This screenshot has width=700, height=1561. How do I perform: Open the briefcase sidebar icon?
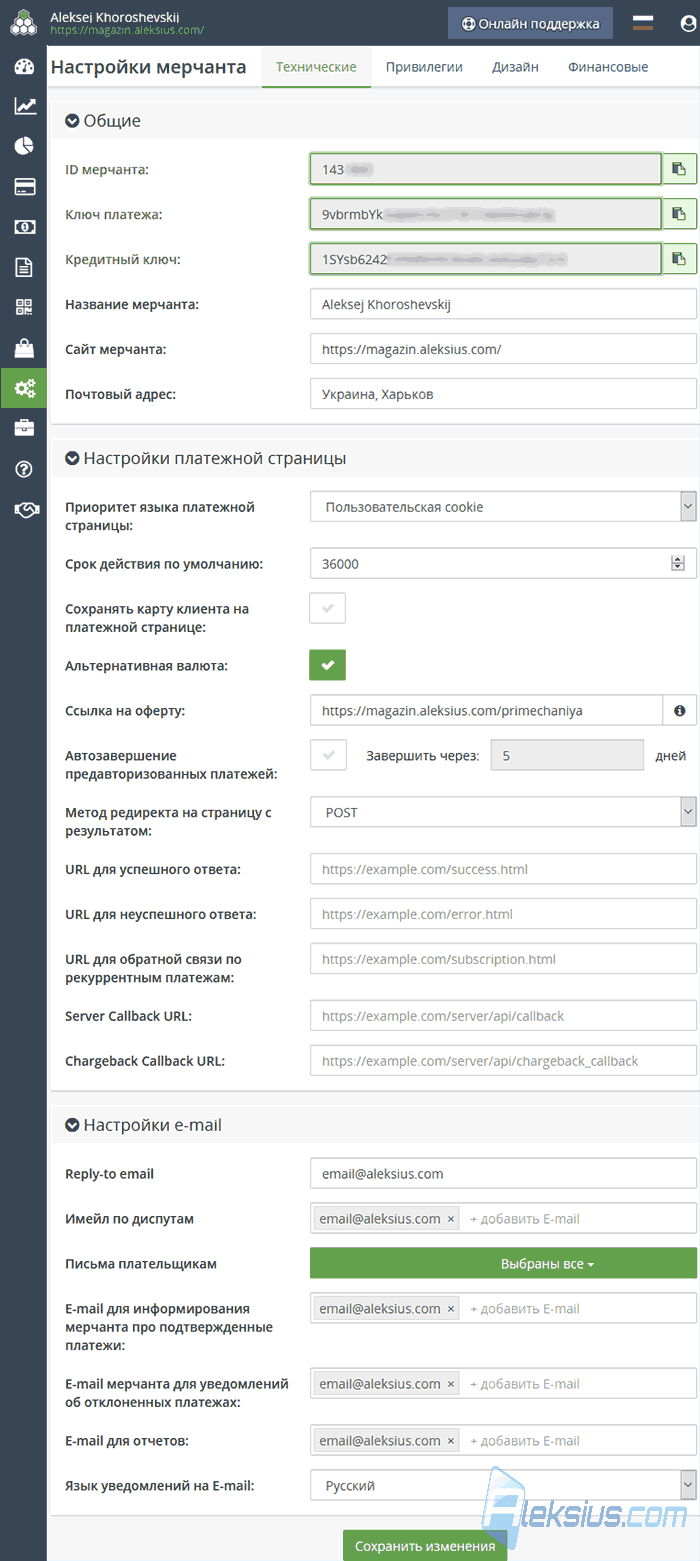click(24, 428)
